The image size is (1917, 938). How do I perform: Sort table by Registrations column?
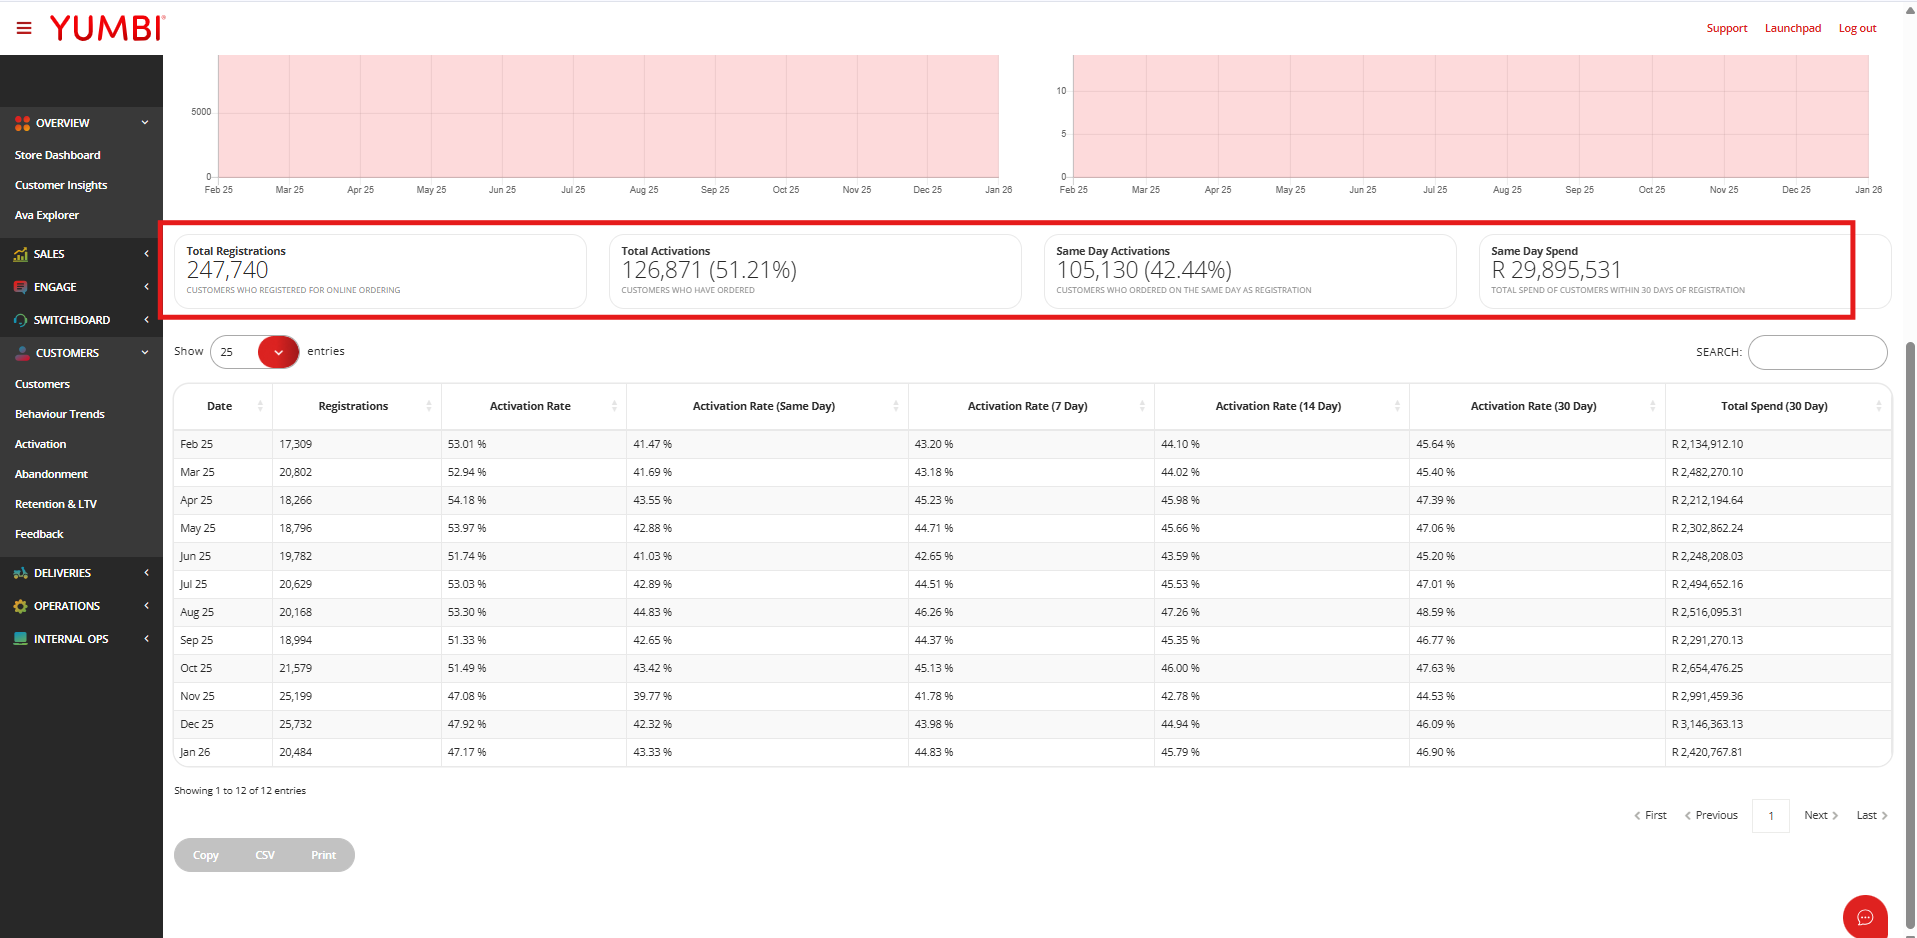point(354,406)
